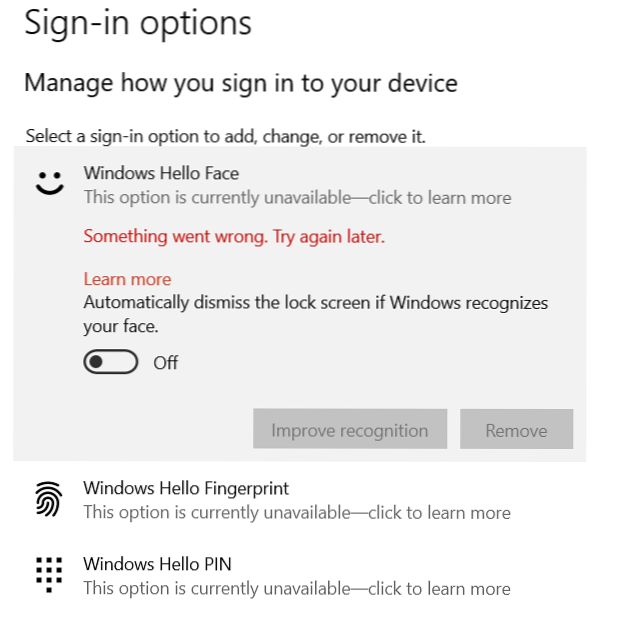Toggle automatic lock screen dismissal switch
Image resolution: width=622 pixels, height=621 pixels.
click(x=111, y=362)
